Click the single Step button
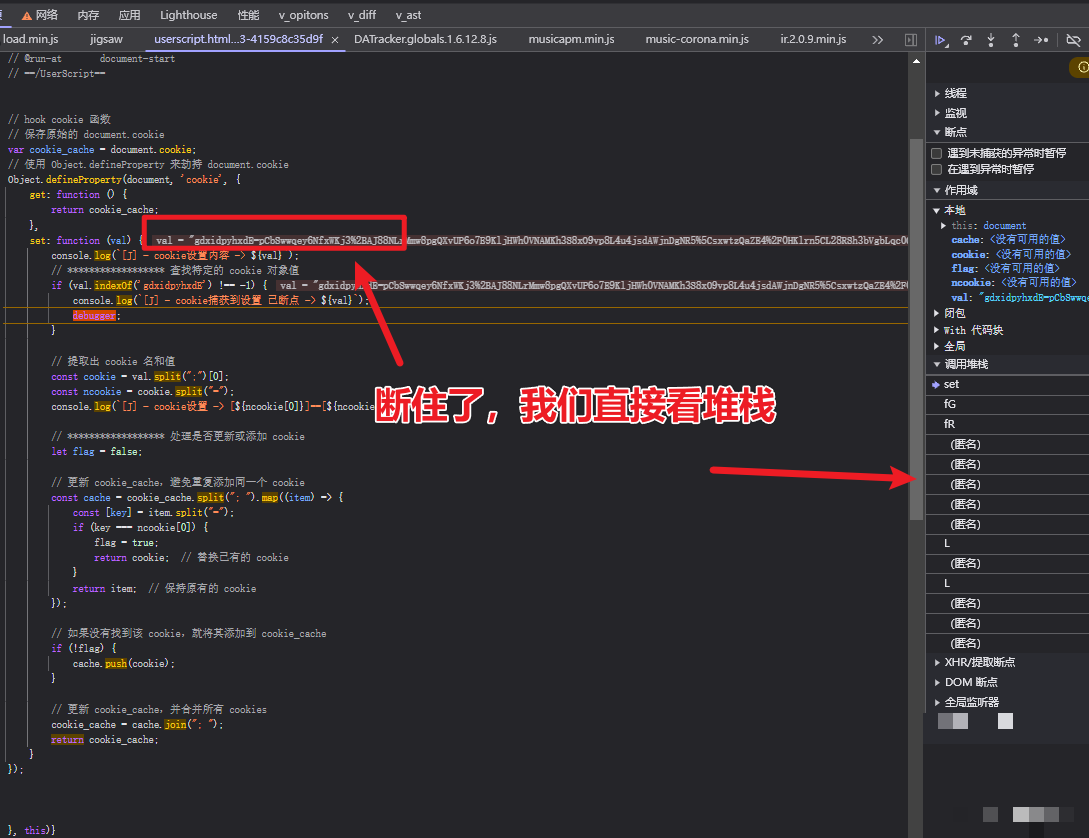 click(x=1041, y=40)
